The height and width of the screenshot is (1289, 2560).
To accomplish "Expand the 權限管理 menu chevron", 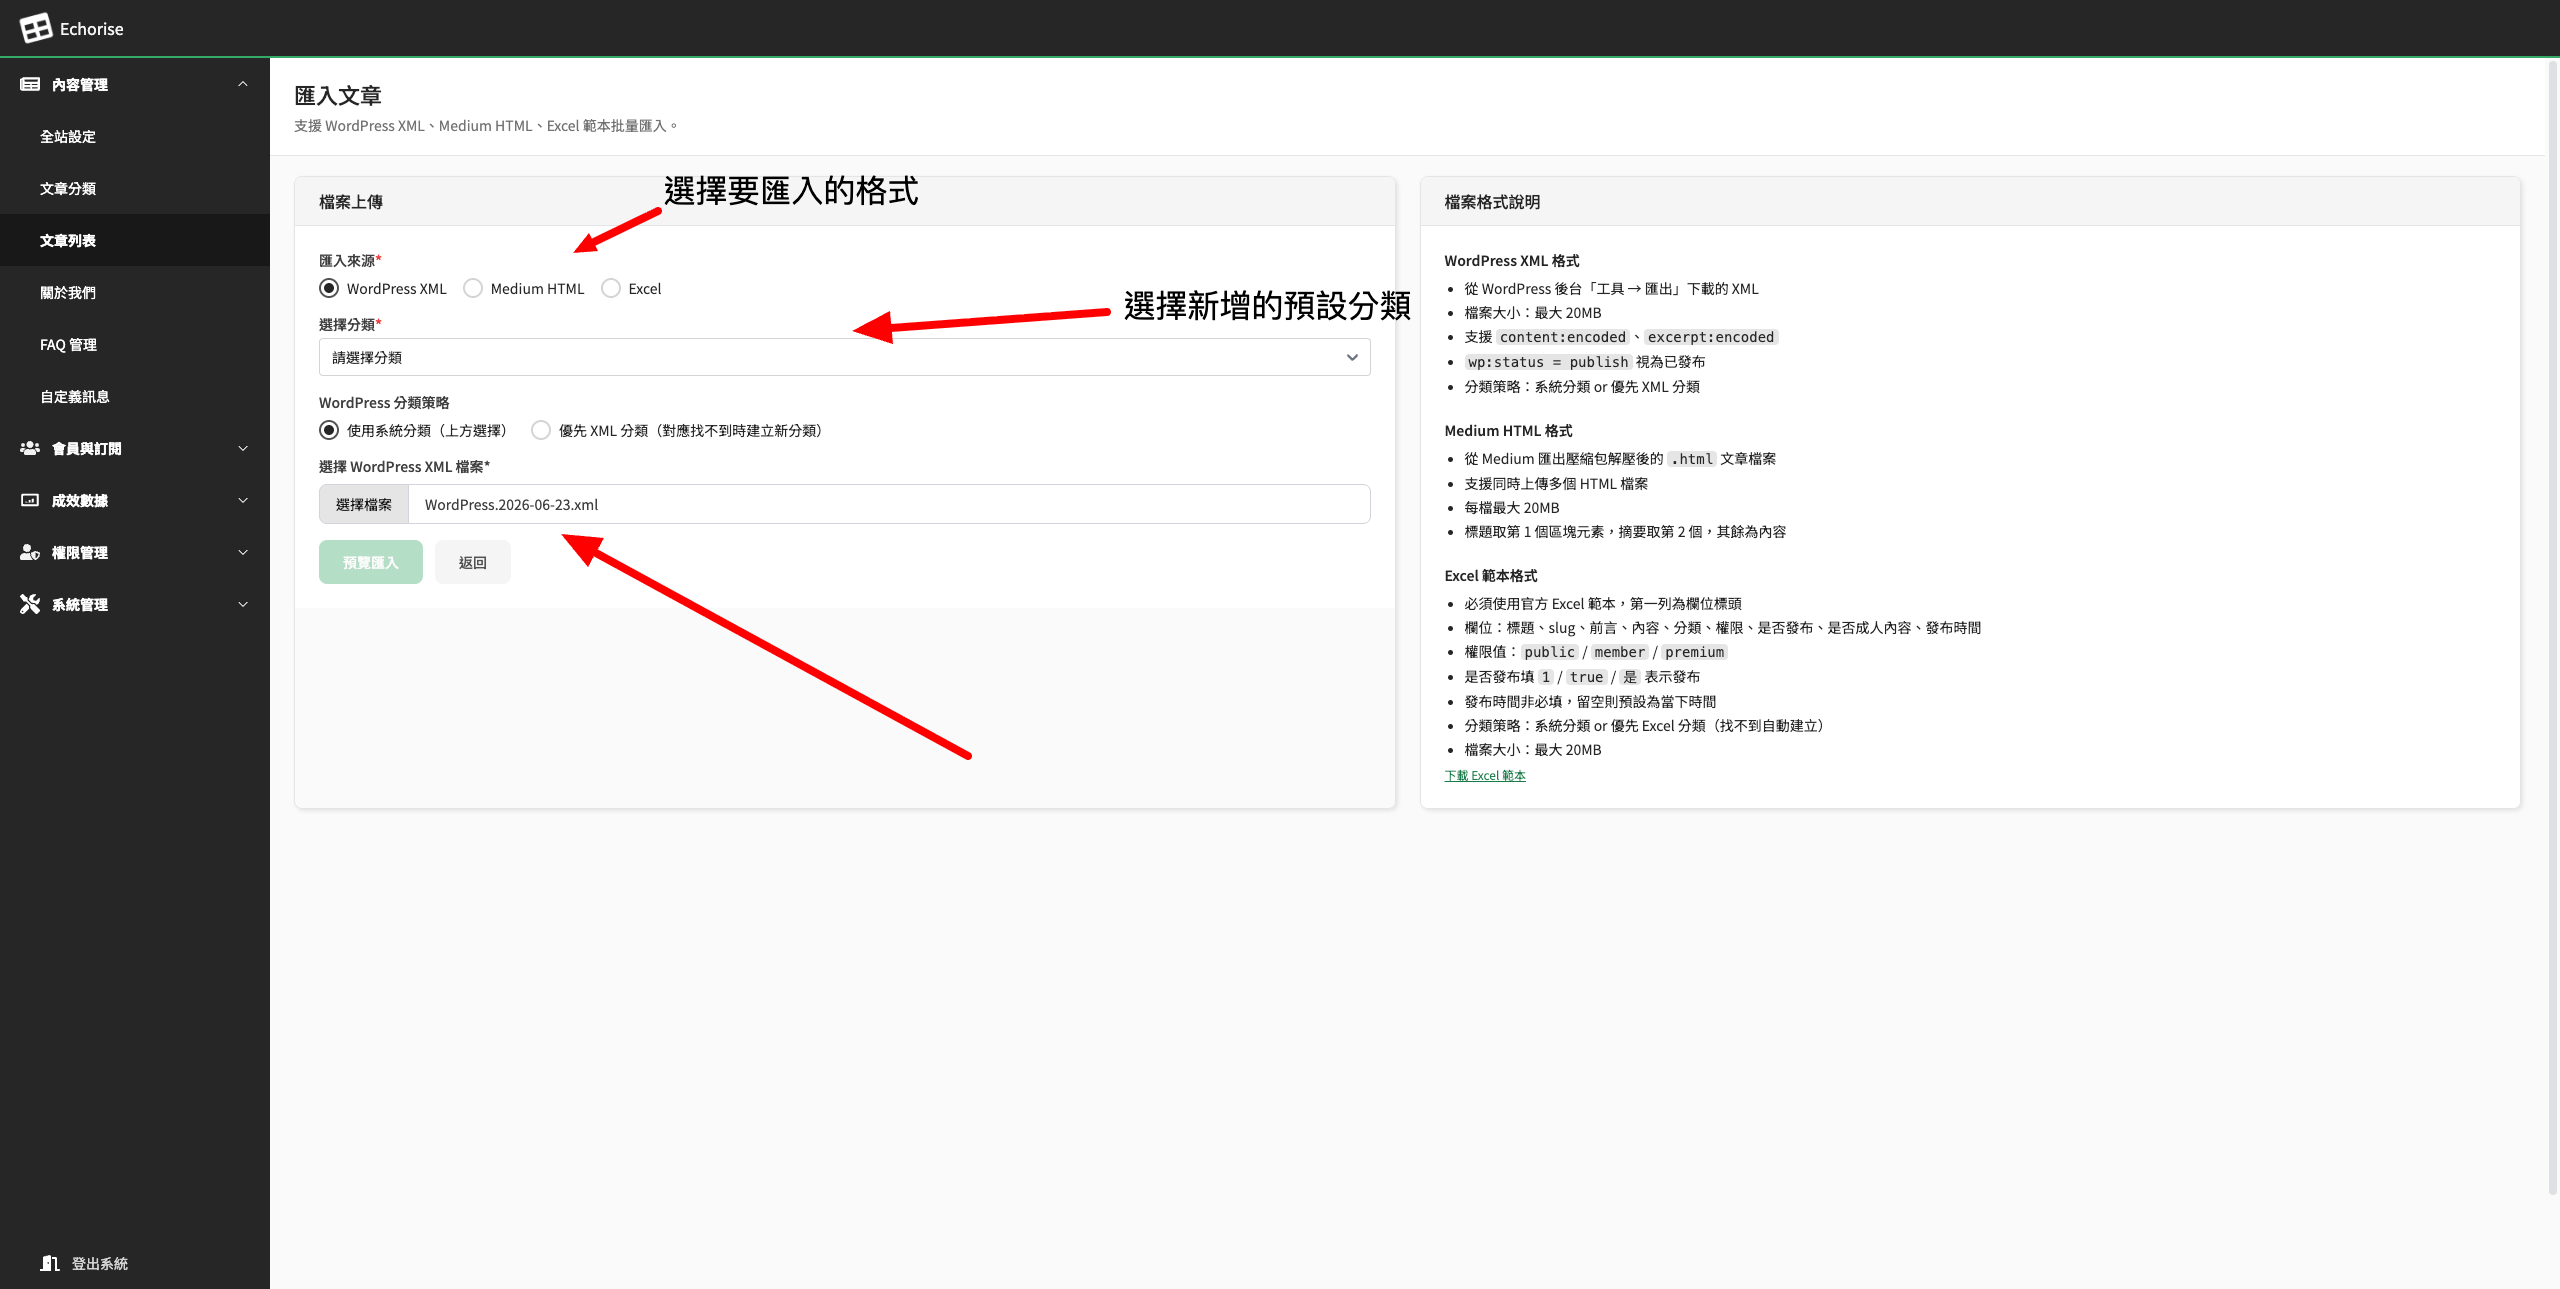I will [x=243, y=553].
